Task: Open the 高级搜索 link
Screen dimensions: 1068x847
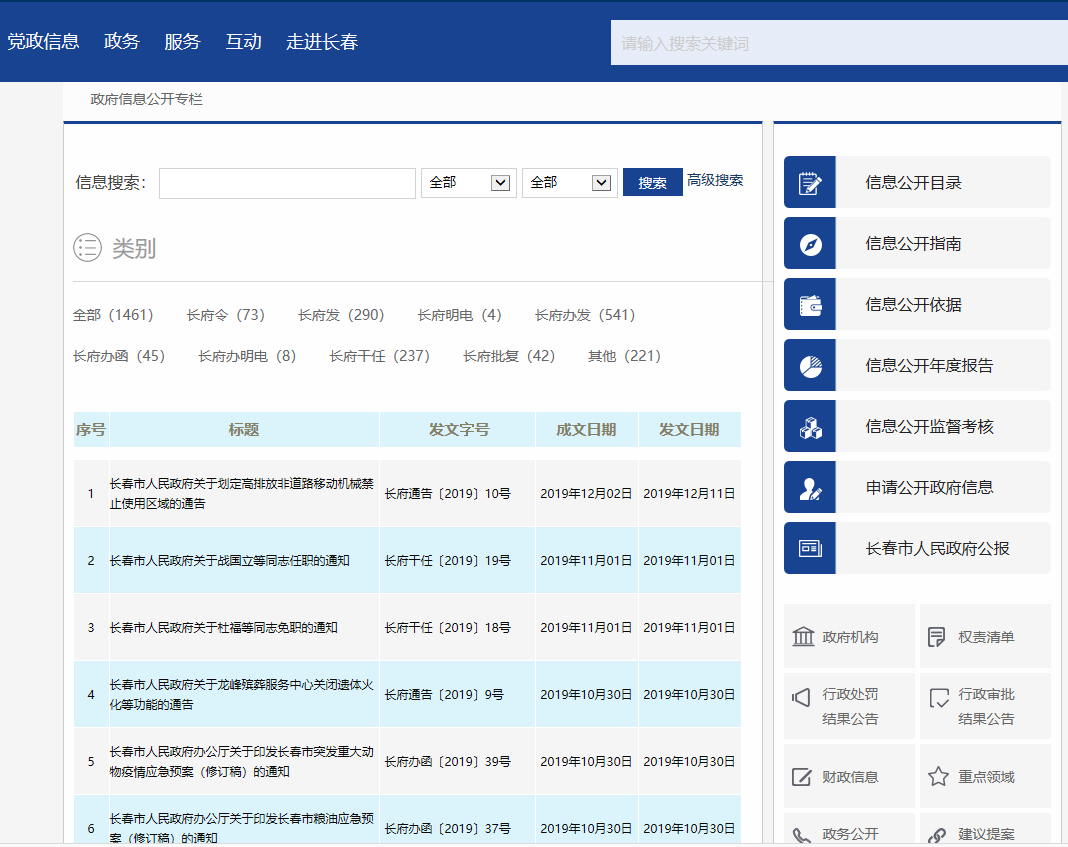Action: (715, 181)
